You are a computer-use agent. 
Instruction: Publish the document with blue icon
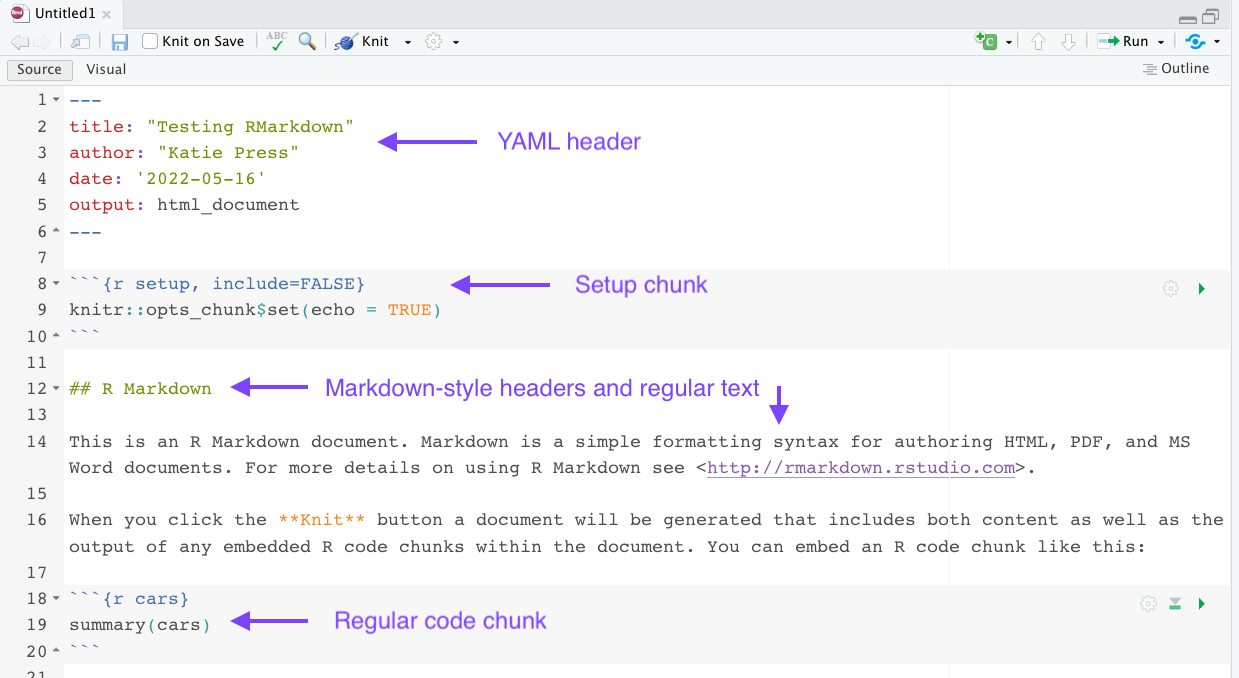[x=1194, y=42]
